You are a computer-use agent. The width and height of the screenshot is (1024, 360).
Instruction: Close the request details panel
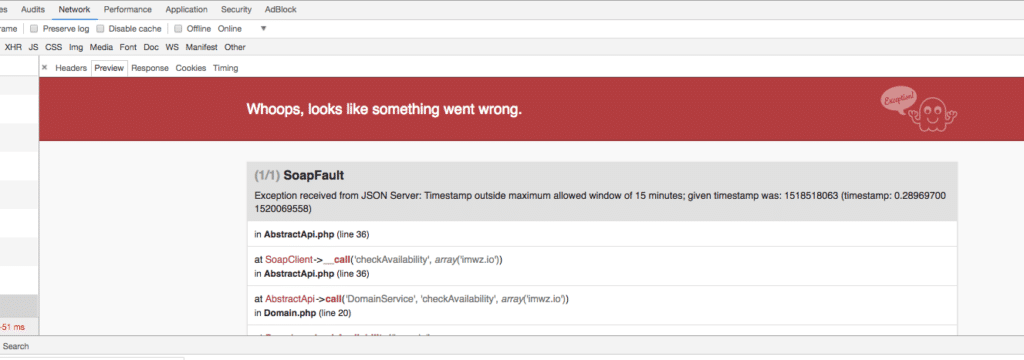point(44,67)
